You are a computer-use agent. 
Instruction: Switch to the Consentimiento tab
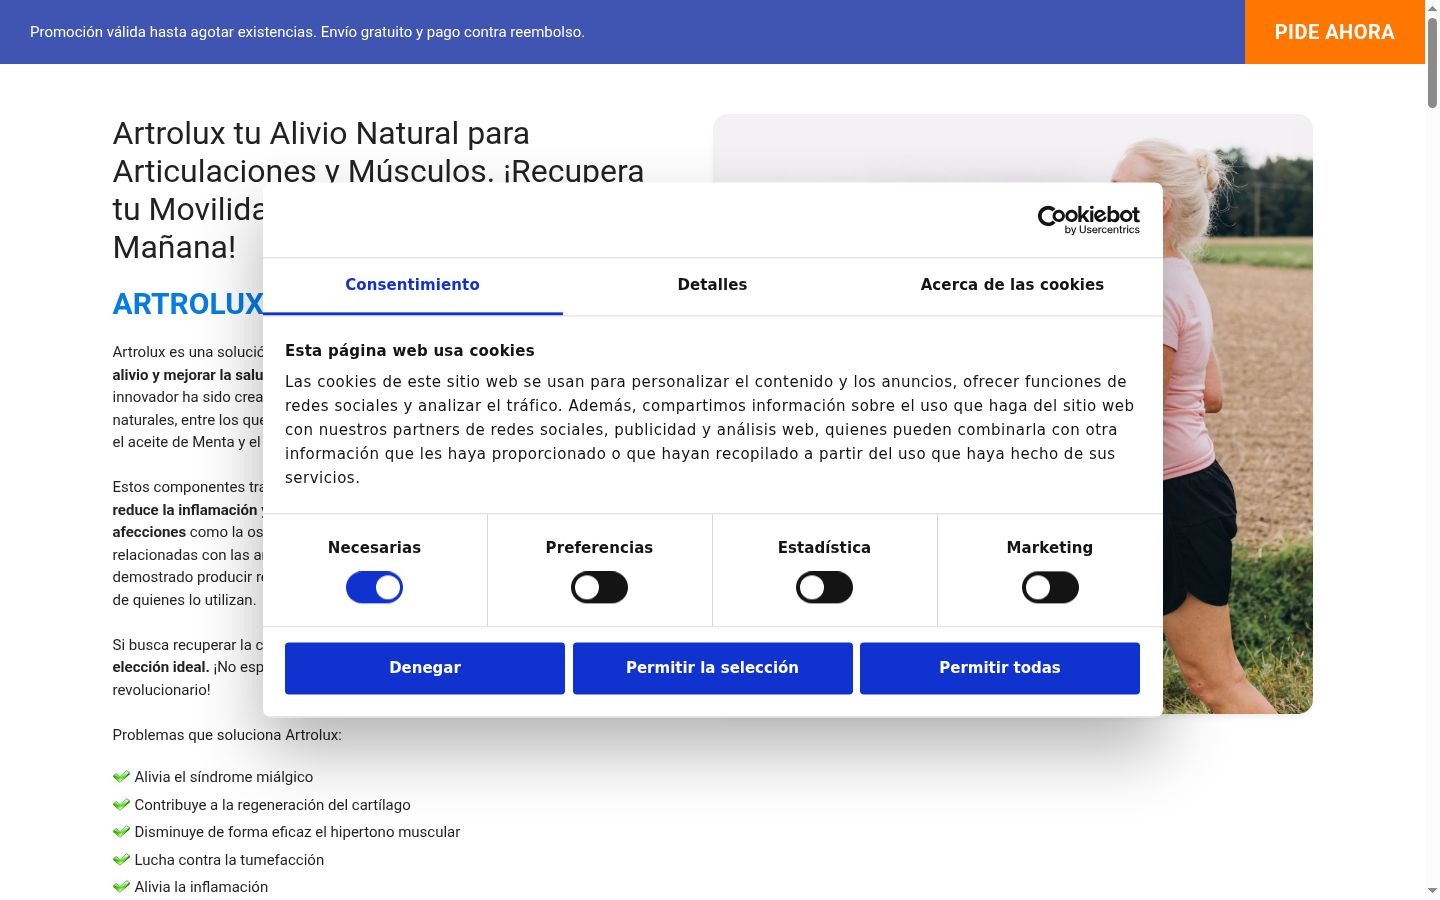[x=412, y=285]
